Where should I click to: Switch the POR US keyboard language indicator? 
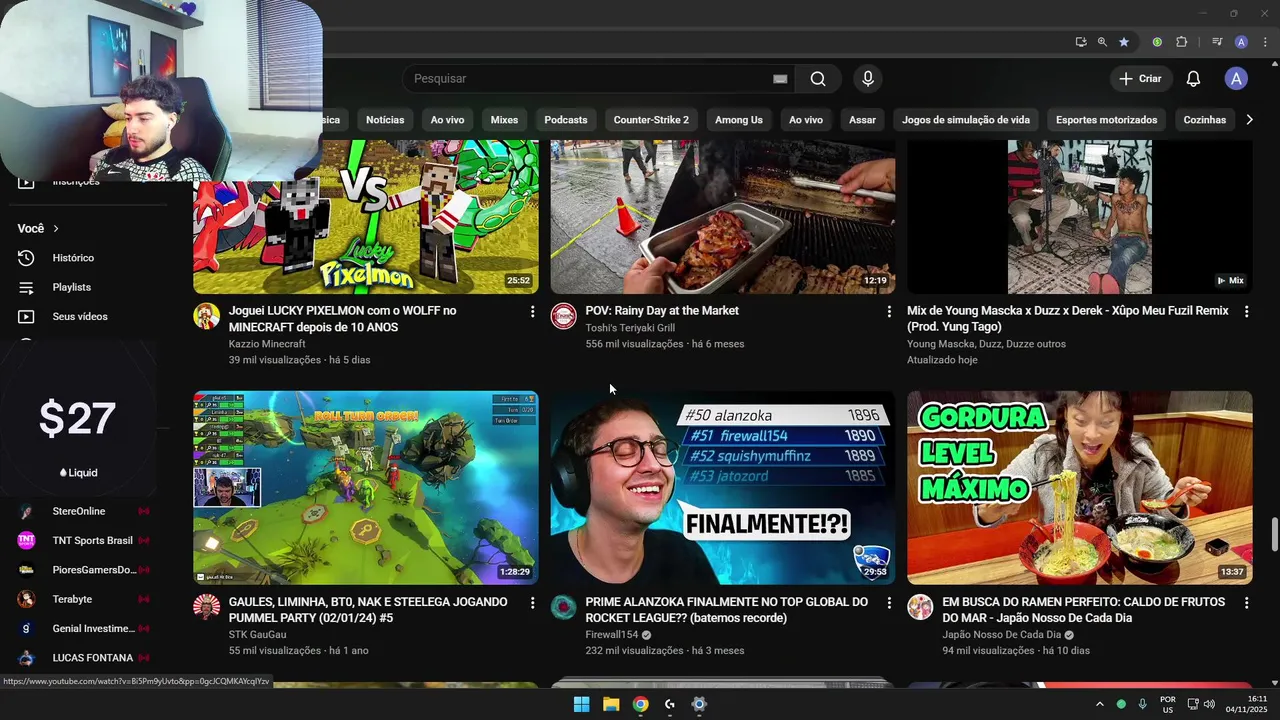coord(1168,704)
